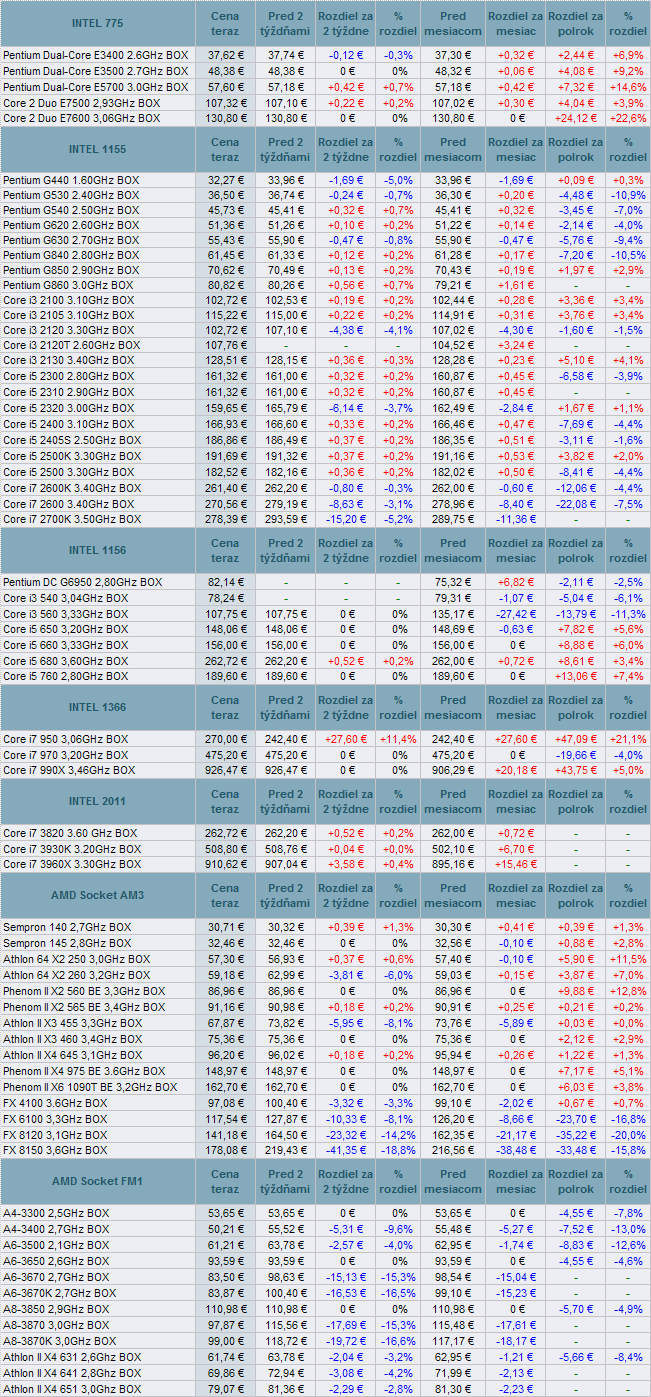Select A6-3670K 2,7GHz BOX row
This screenshot has width=651, height=1397.
(325, 1292)
